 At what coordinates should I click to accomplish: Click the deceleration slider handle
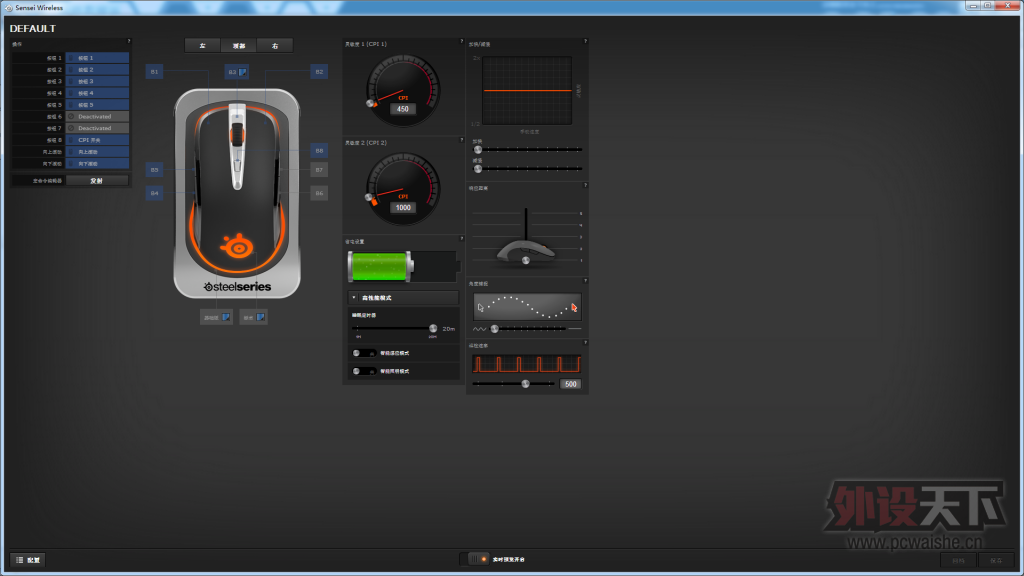478,169
